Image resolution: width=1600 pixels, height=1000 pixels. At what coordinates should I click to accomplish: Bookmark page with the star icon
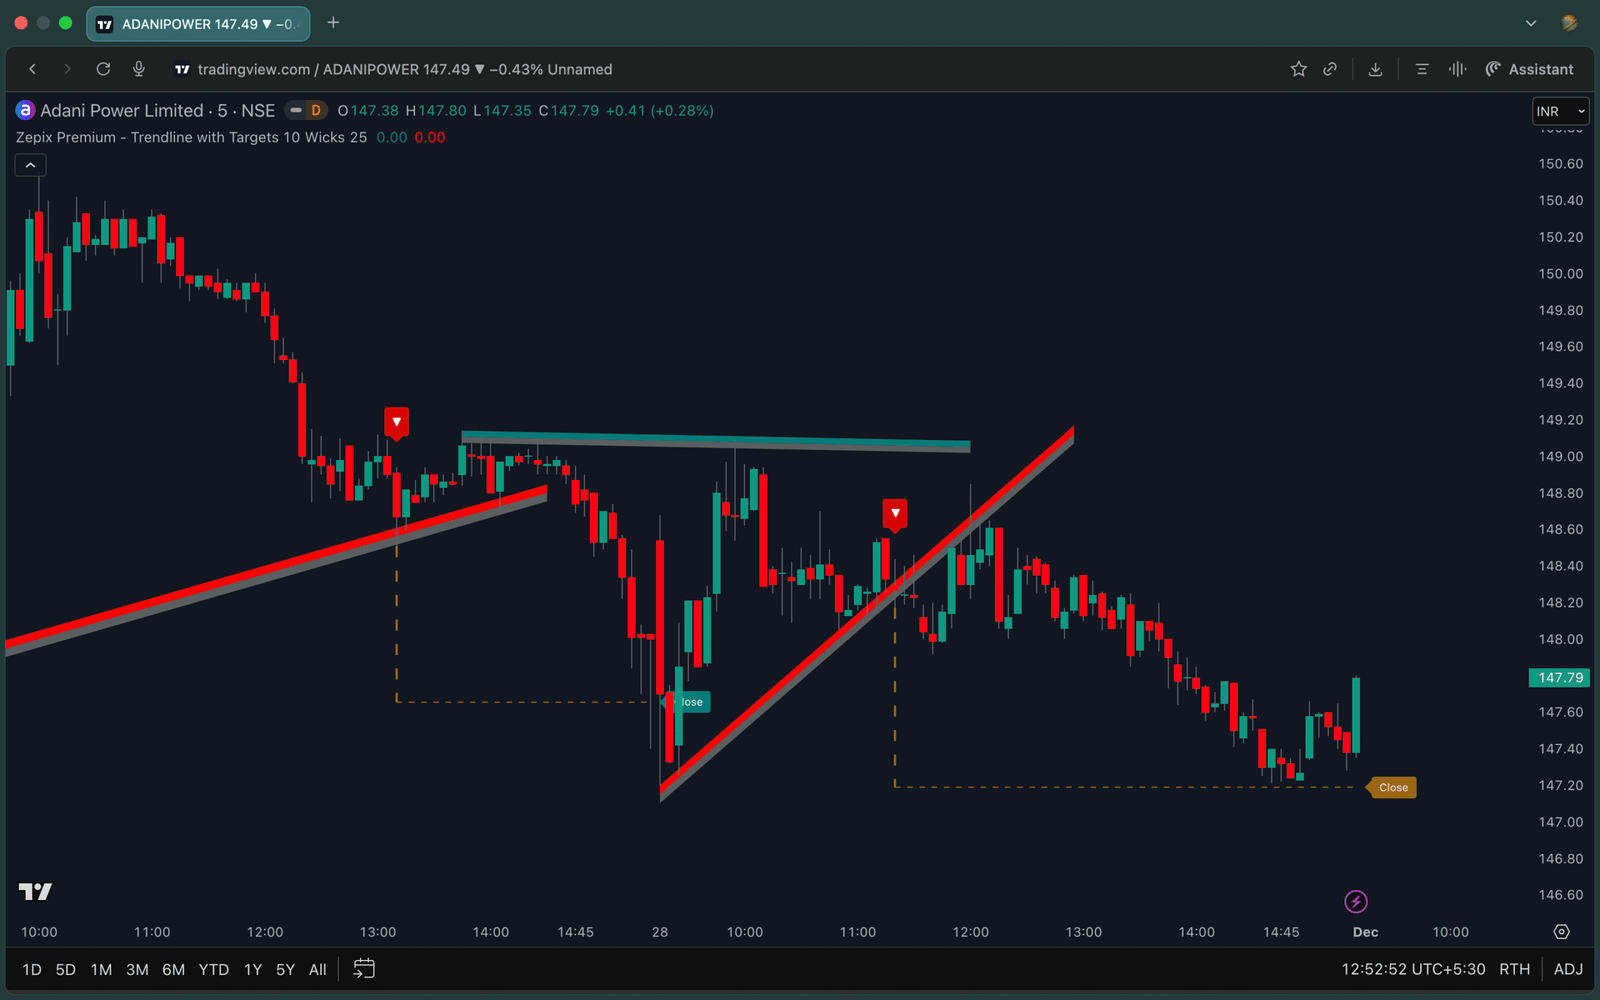tap(1298, 69)
